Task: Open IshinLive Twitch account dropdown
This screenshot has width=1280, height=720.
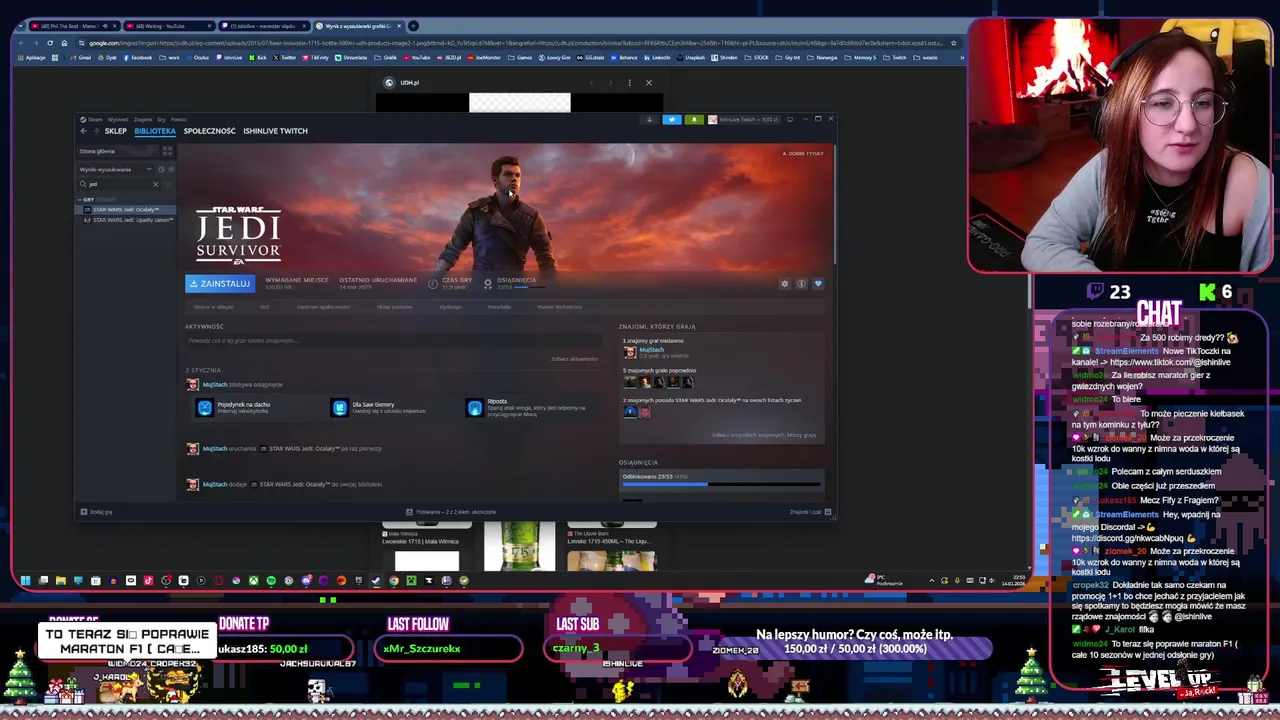Action: (x=743, y=119)
